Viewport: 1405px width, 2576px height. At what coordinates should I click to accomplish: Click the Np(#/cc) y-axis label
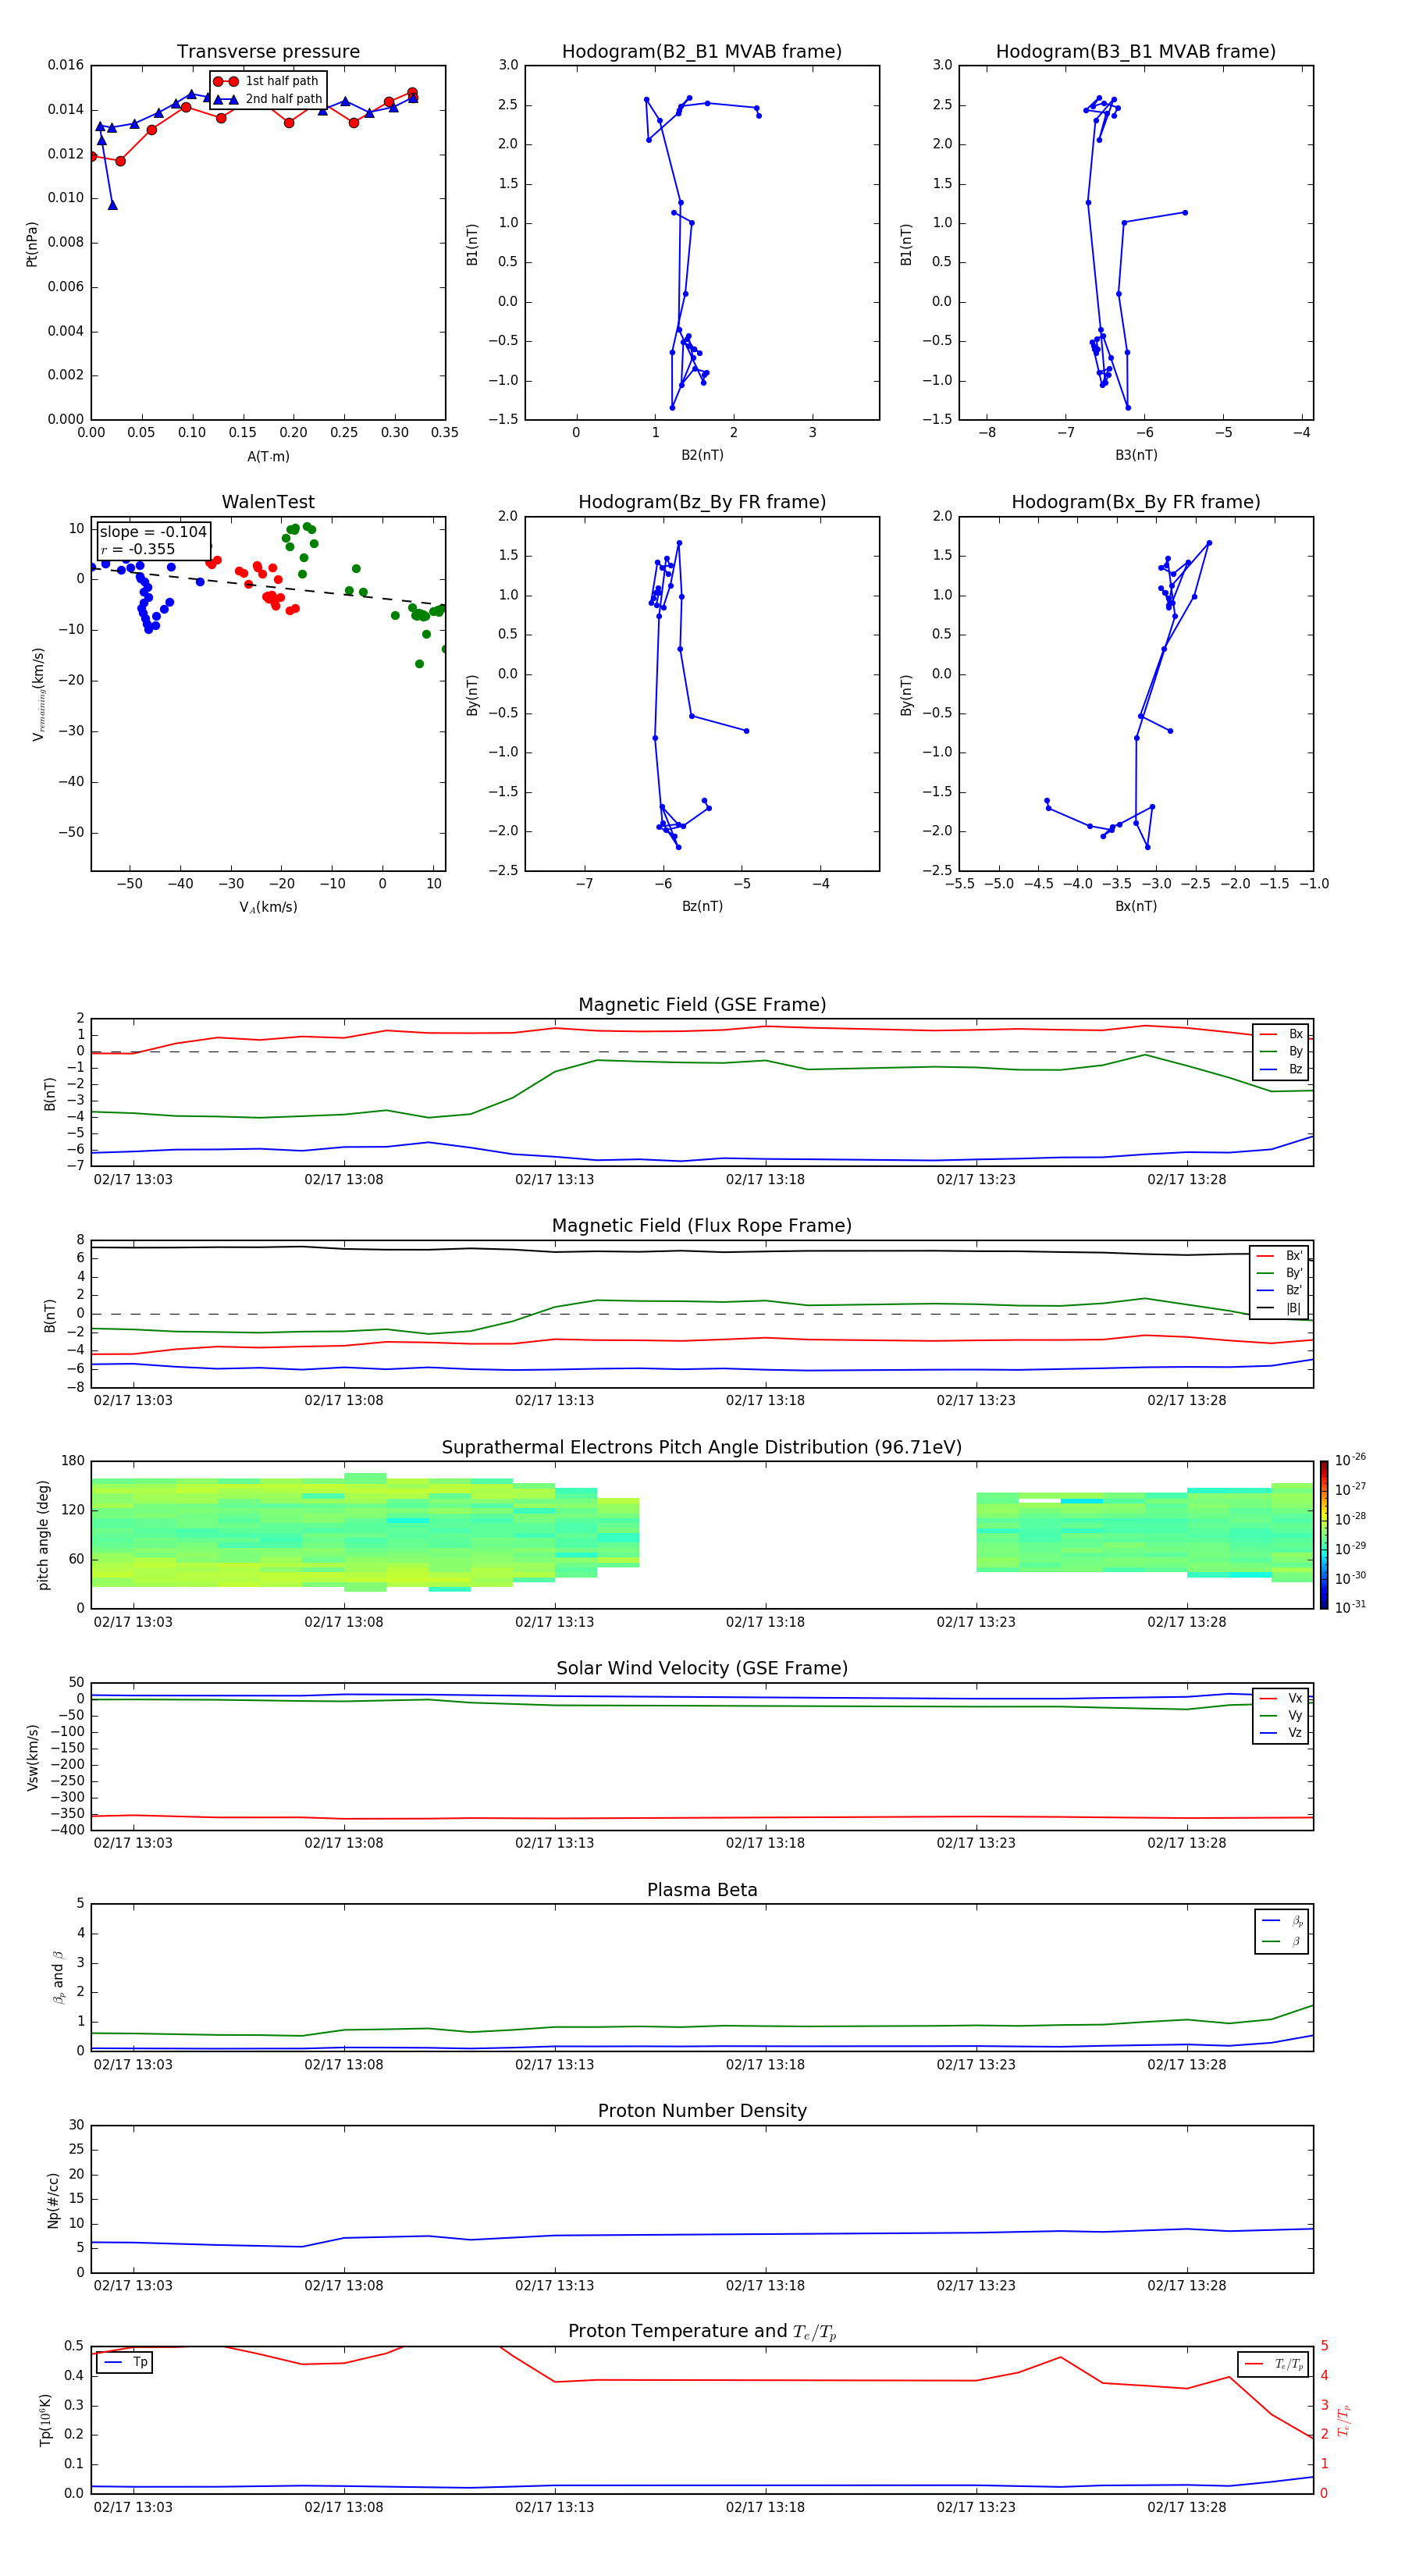53,2200
